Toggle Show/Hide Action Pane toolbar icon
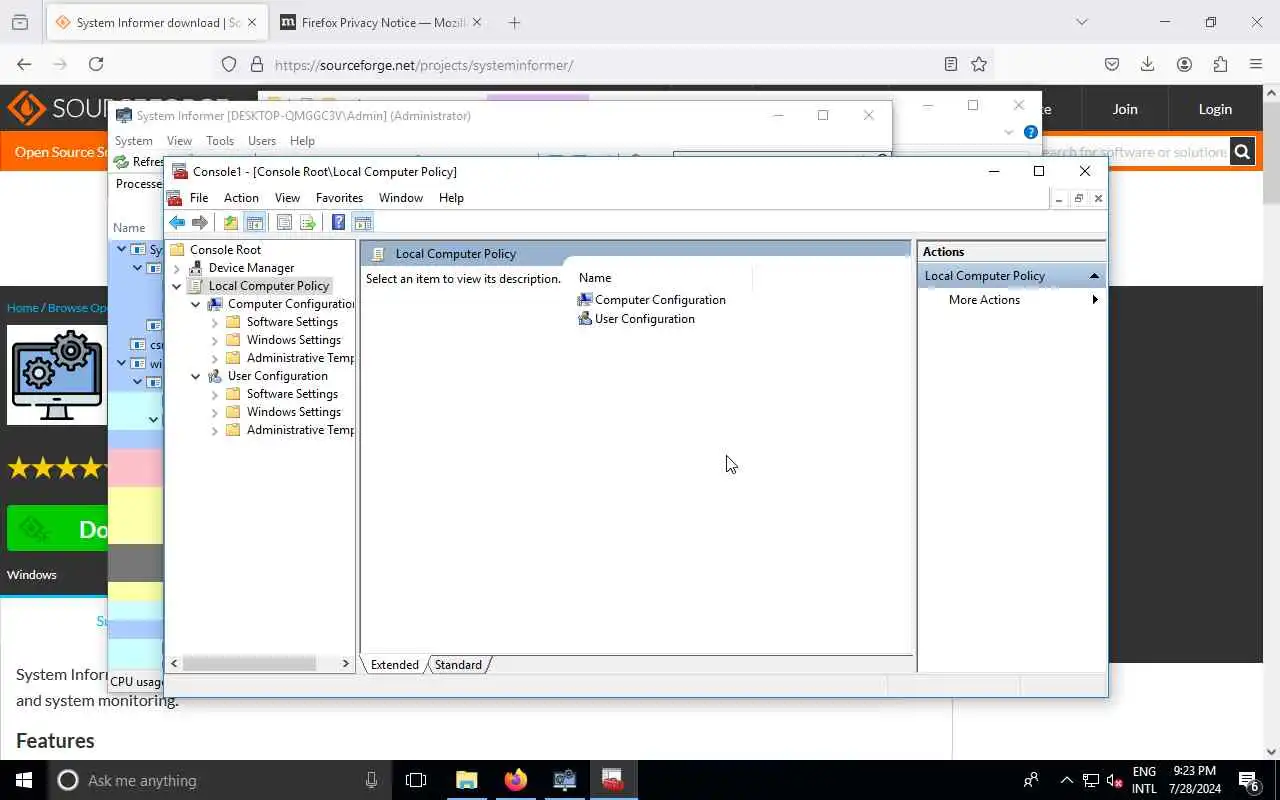1280x800 pixels. click(x=362, y=223)
